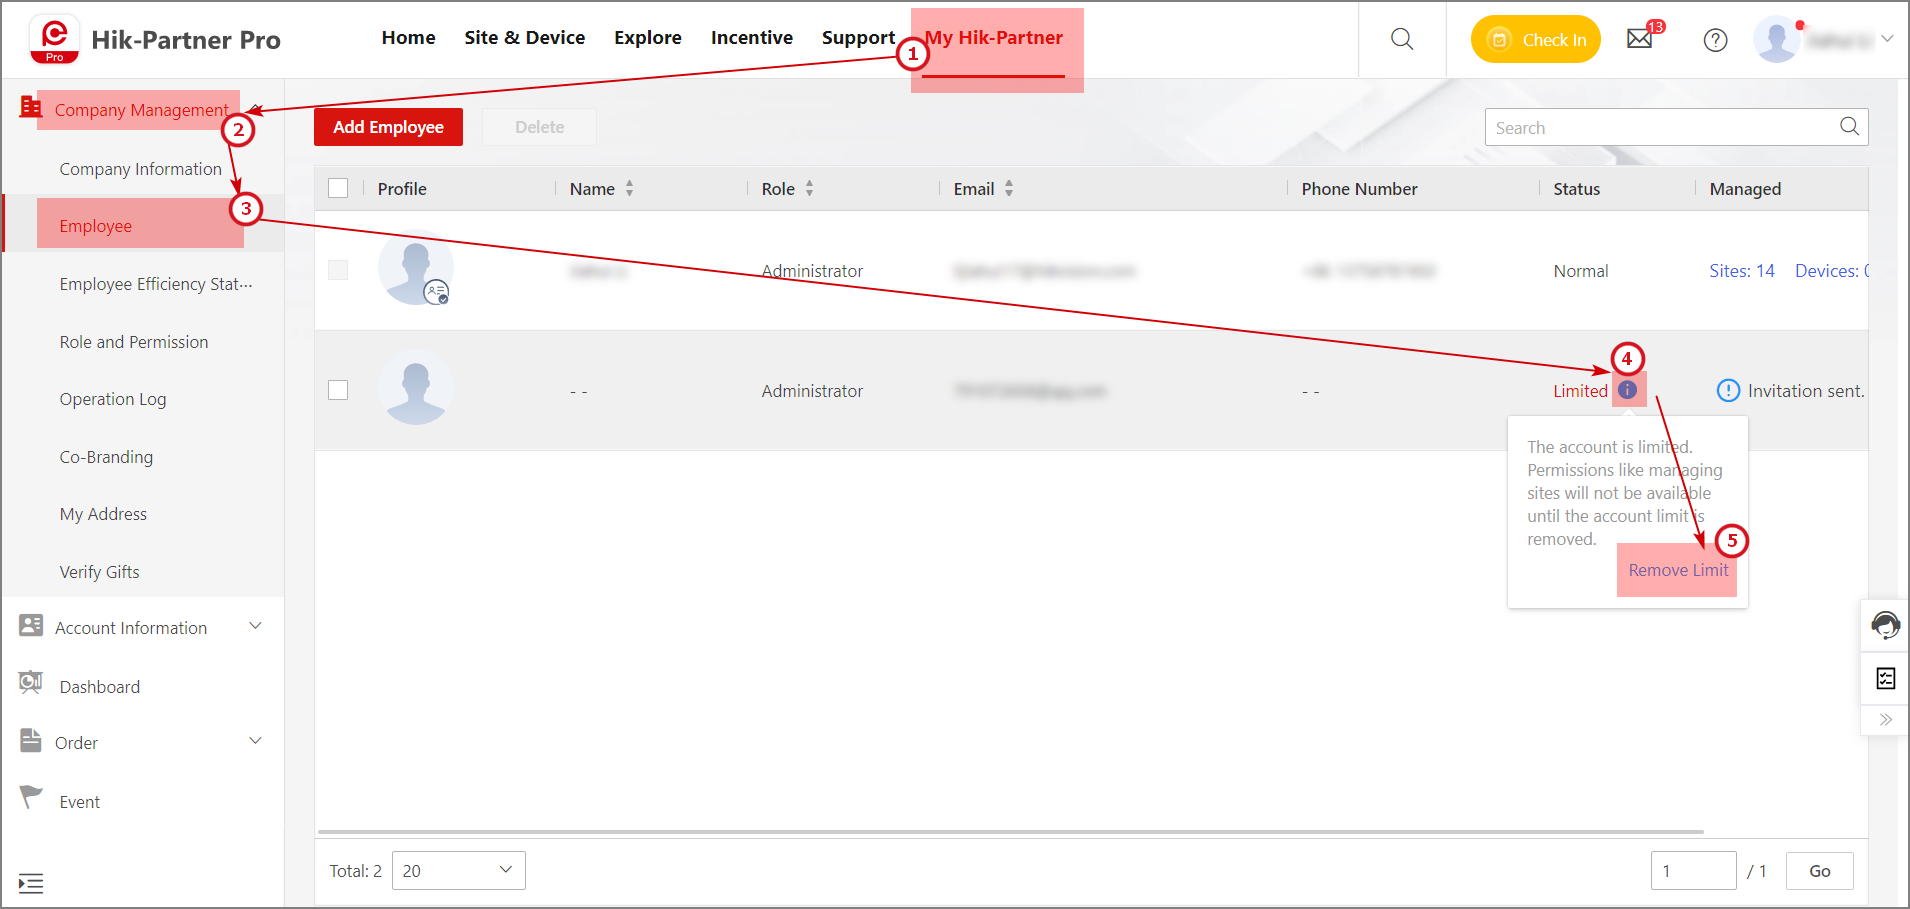Click the Normal status text
The height and width of the screenshot is (909, 1910).
point(1581,271)
